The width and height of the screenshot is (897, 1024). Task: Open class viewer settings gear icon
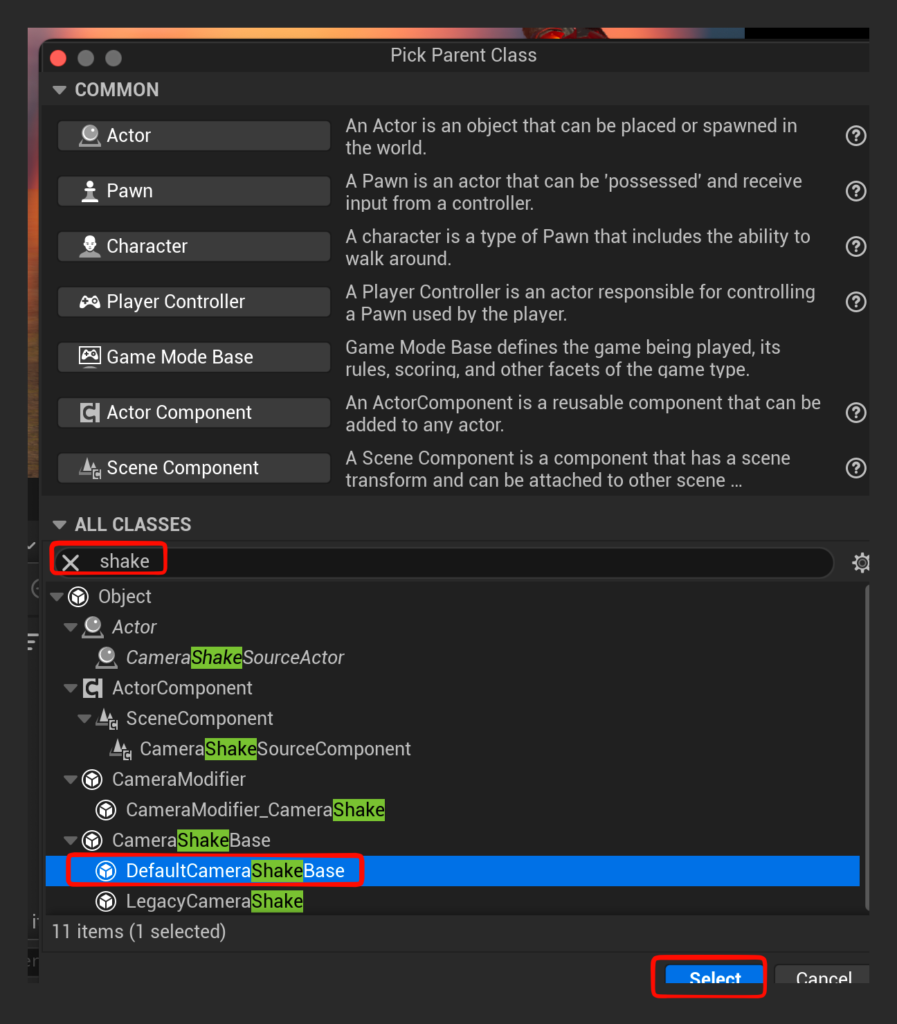pyautogui.click(x=860, y=563)
